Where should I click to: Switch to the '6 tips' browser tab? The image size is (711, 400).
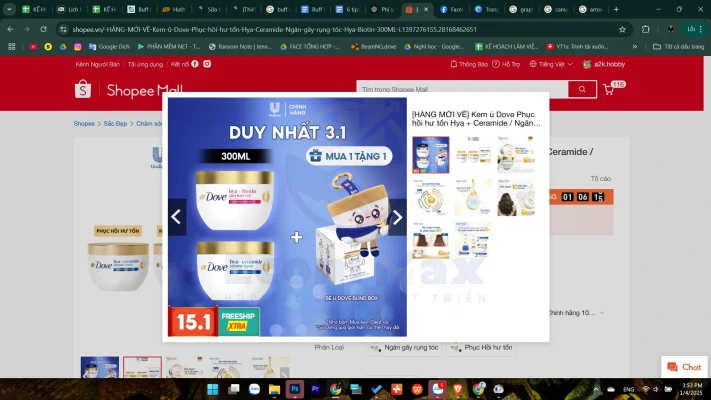347,9
